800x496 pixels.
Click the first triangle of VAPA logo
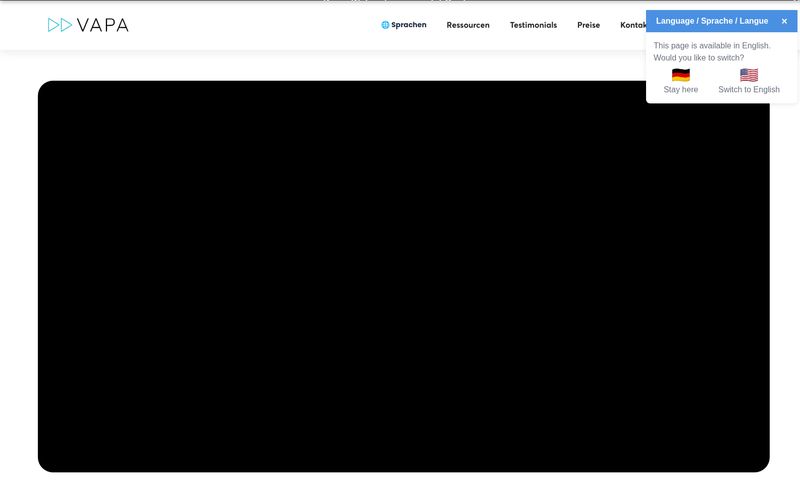[x=53, y=25]
